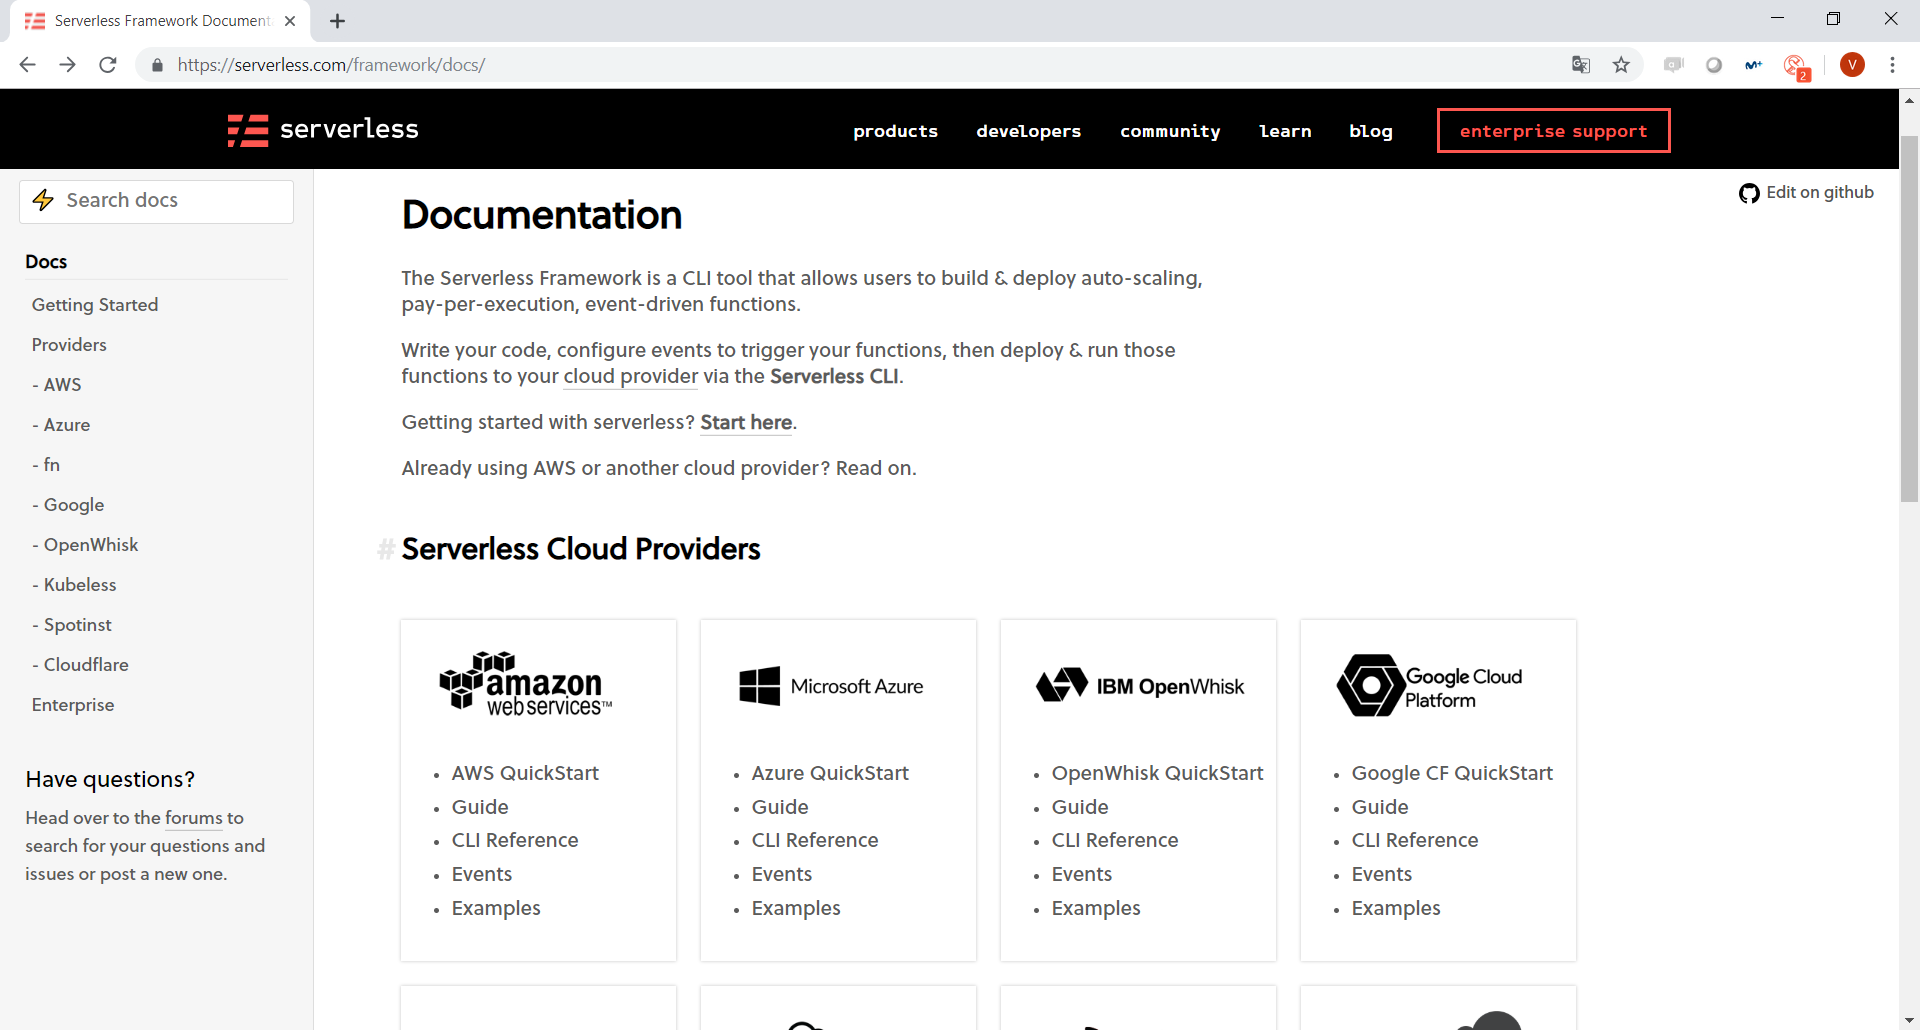Focus the Search docs field
The width and height of the screenshot is (1920, 1030).
click(157, 201)
